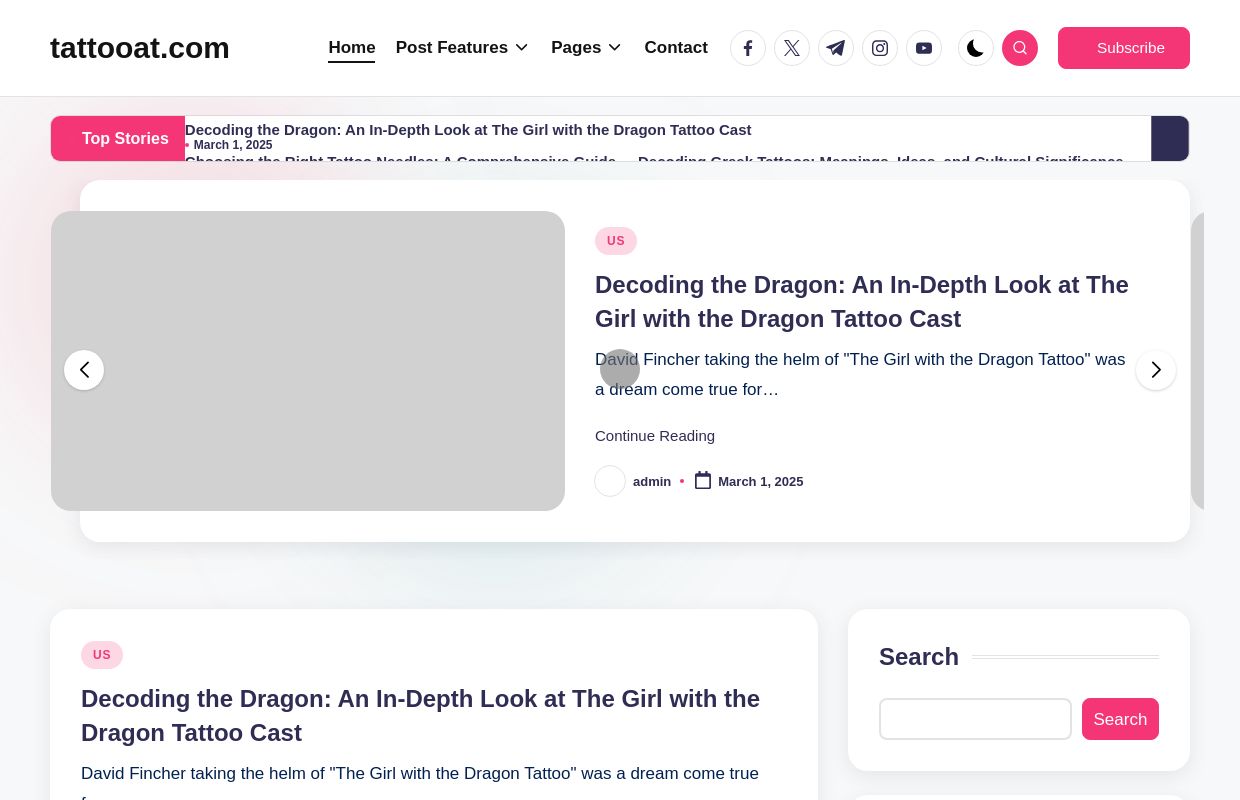Click the slider excerpt starting "David Fincher taking the helm"
Viewport: 1240px width, 800px height.
(x=860, y=374)
